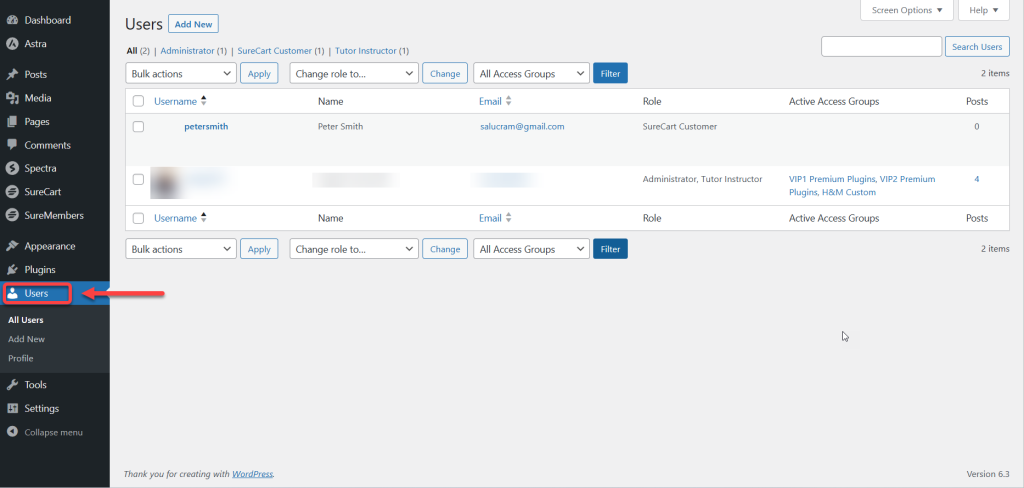1024x488 pixels.
Task: Open H&M Custom access group link
Action: [x=849, y=193]
